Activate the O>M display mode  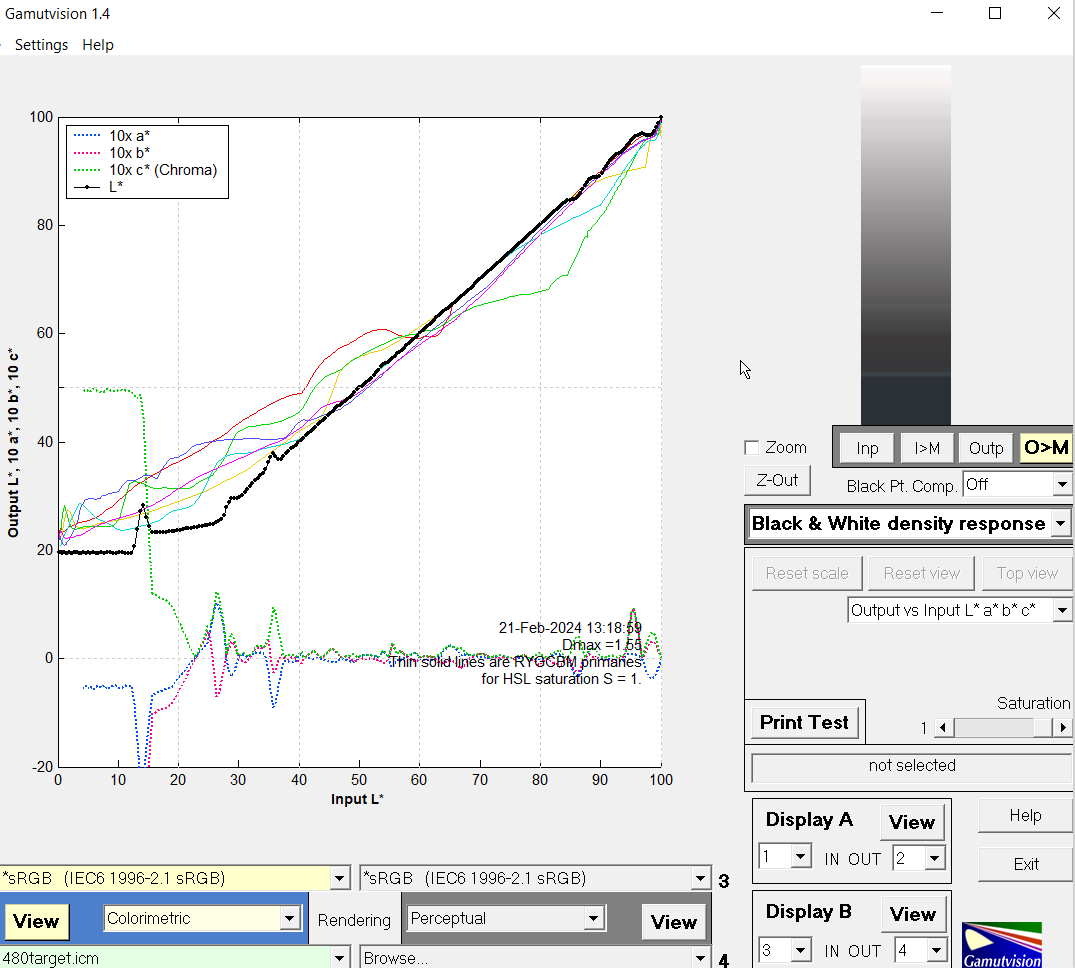coord(1045,448)
